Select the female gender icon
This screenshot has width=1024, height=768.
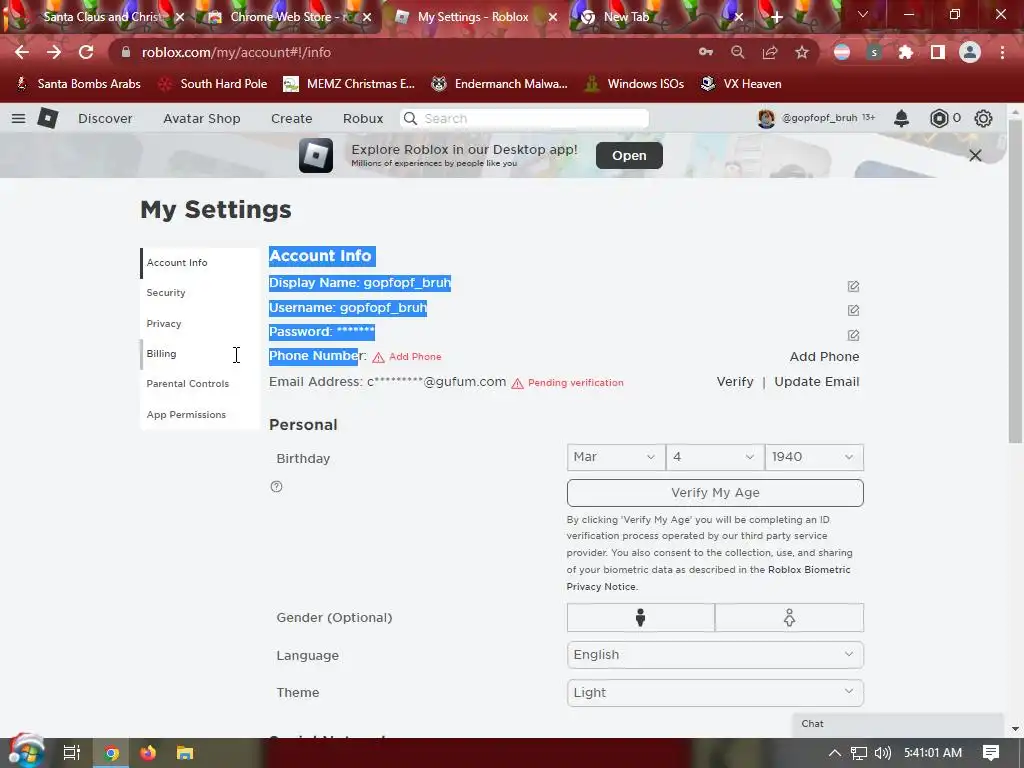click(790, 618)
